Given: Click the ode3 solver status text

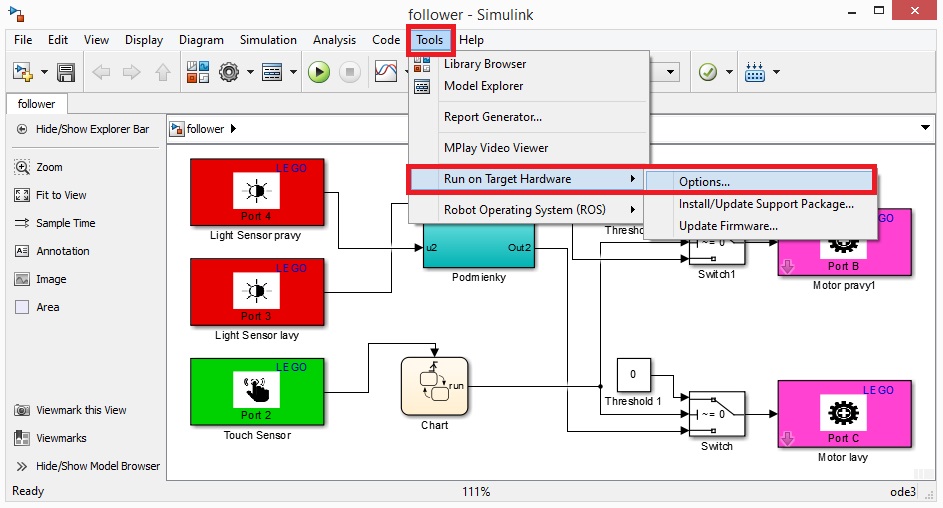Looking at the screenshot, I should pyautogui.click(x=903, y=492).
